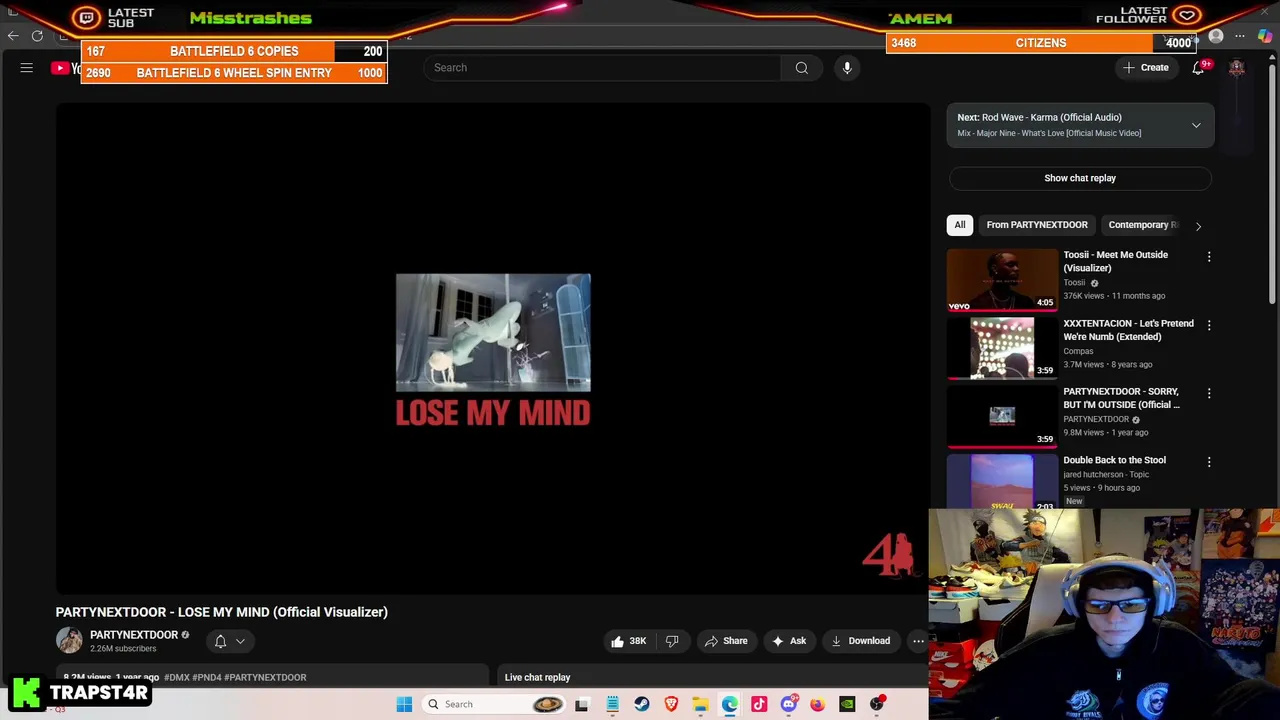
Task: Open the Copilot sidebar icon
Action: pos(1265,37)
